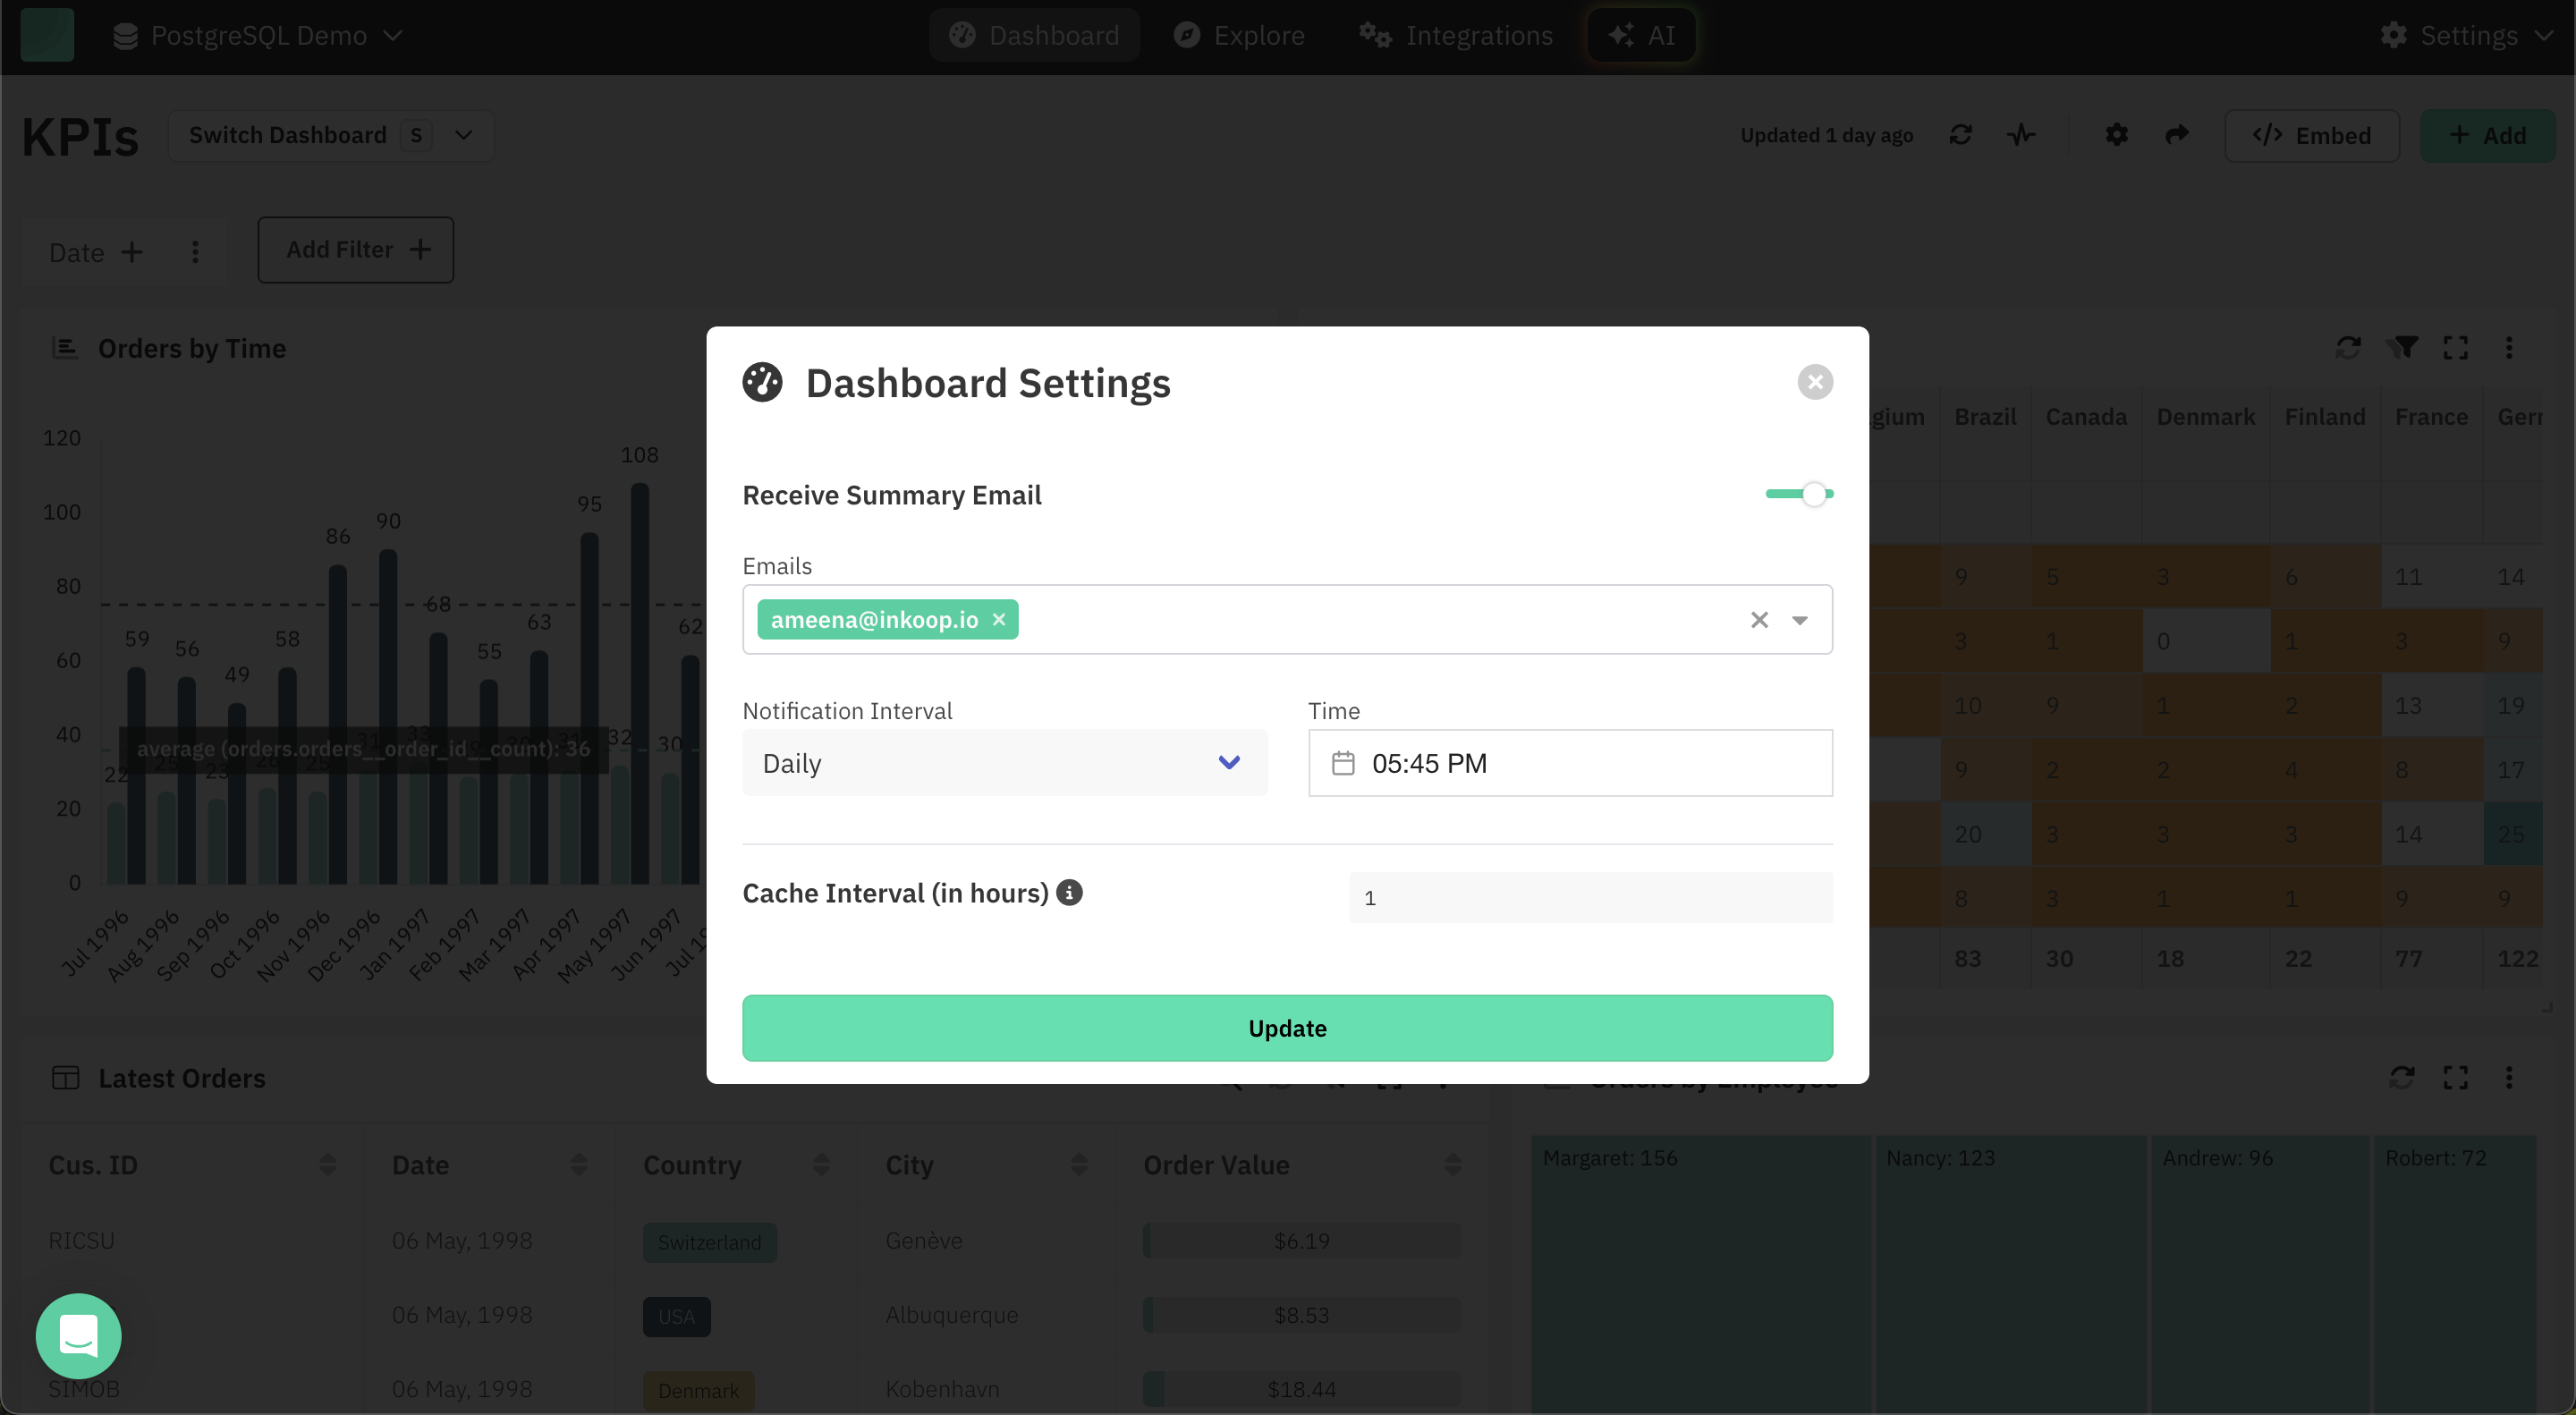The height and width of the screenshot is (1415, 2576).
Task: Remove the ameena@inkoop.io email tag
Action: [998, 620]
